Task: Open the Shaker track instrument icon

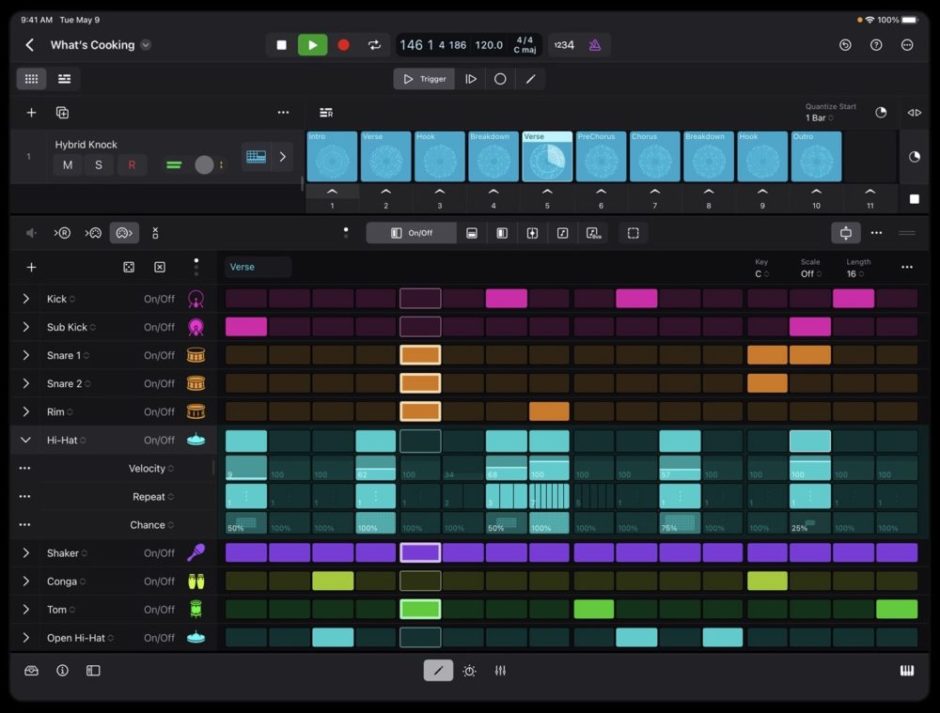Action: pos(196,552)
